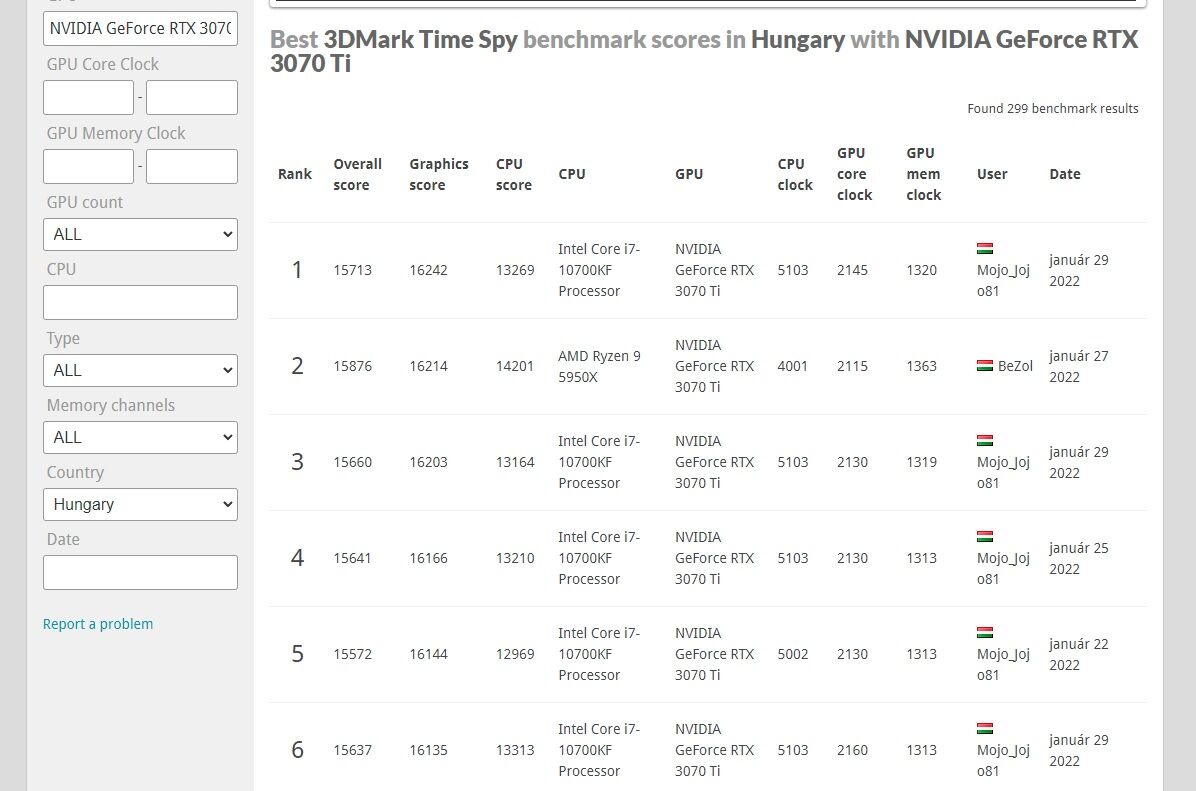Click the Rank column header
1196x791 pixels.
pyautogui.click(x=294, y=174)
